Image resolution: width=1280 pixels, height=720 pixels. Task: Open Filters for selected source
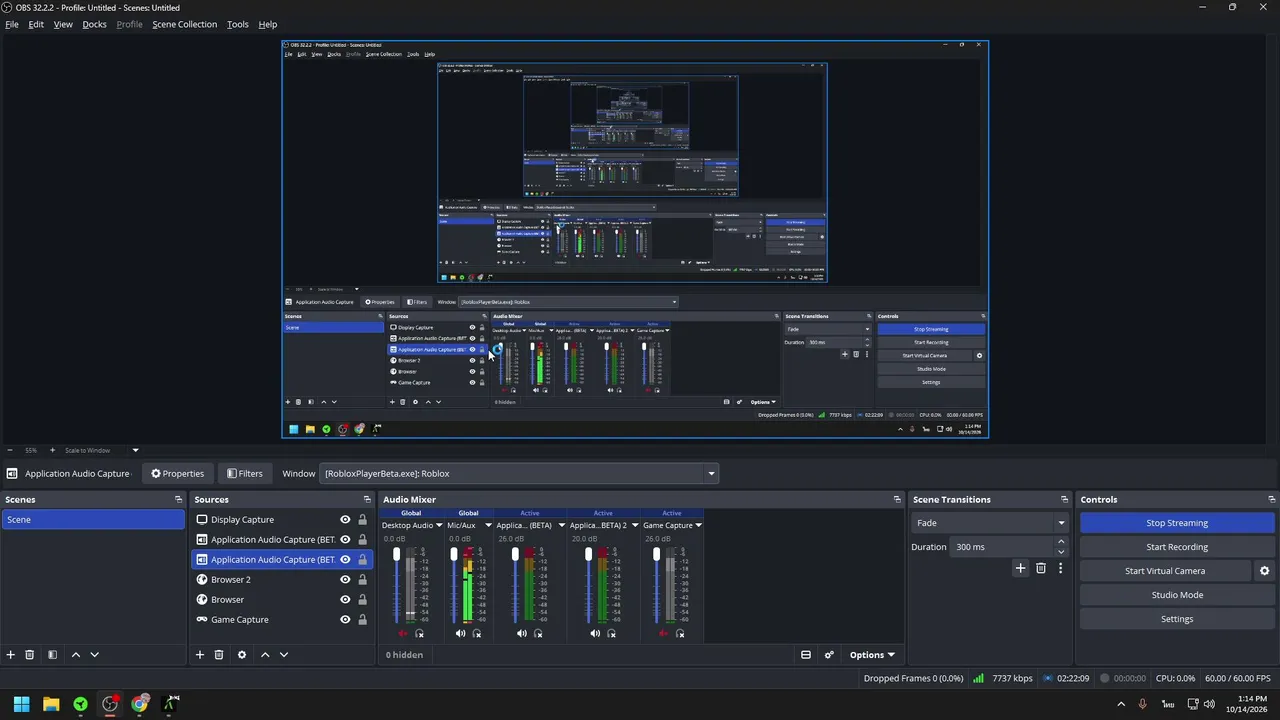[245, 474]
